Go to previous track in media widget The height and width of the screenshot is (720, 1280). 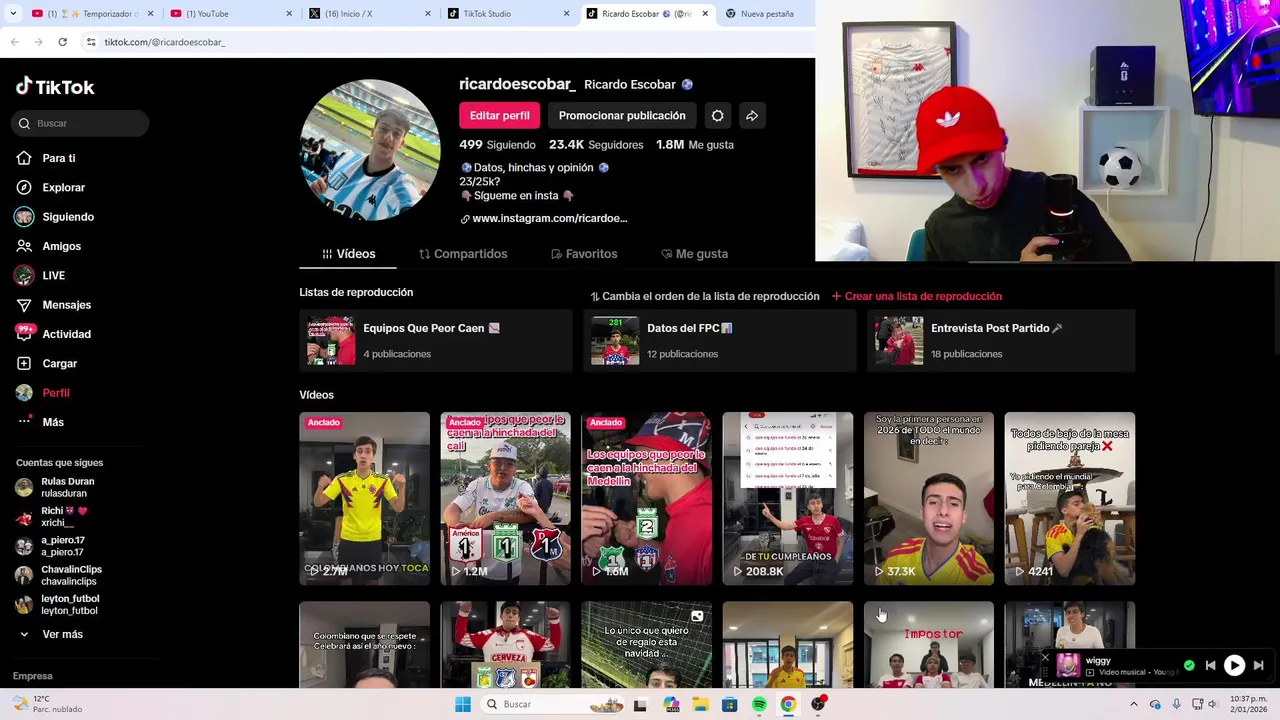click(x=1210, y=665)
